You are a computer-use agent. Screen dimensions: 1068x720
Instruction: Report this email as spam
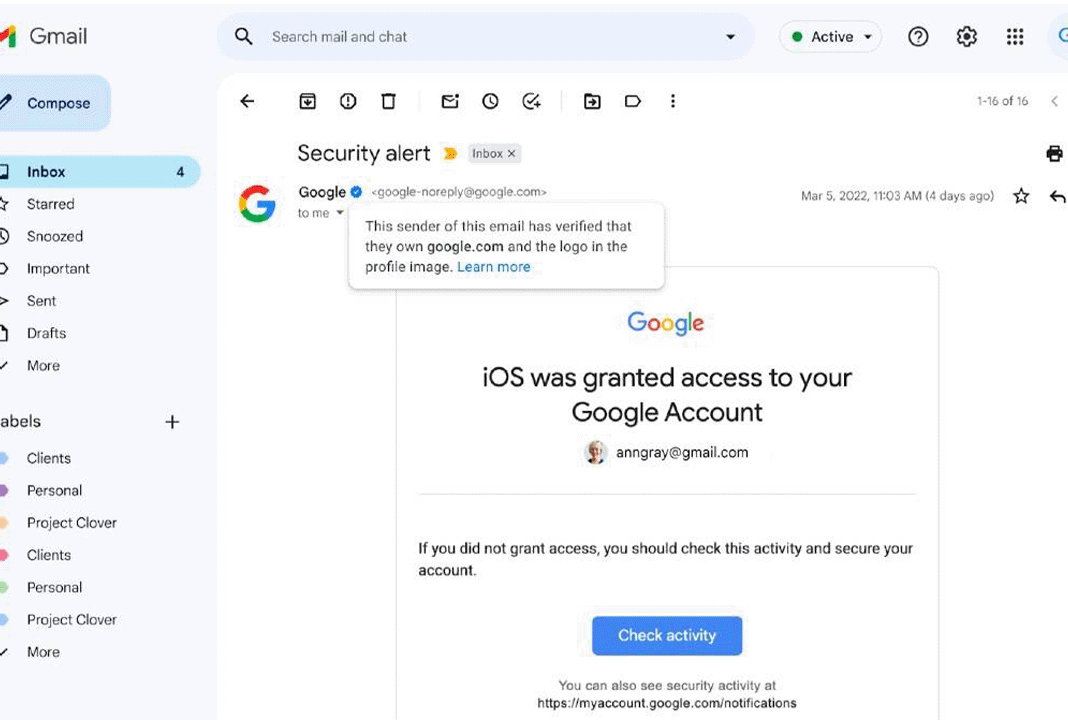click(348, 101)
